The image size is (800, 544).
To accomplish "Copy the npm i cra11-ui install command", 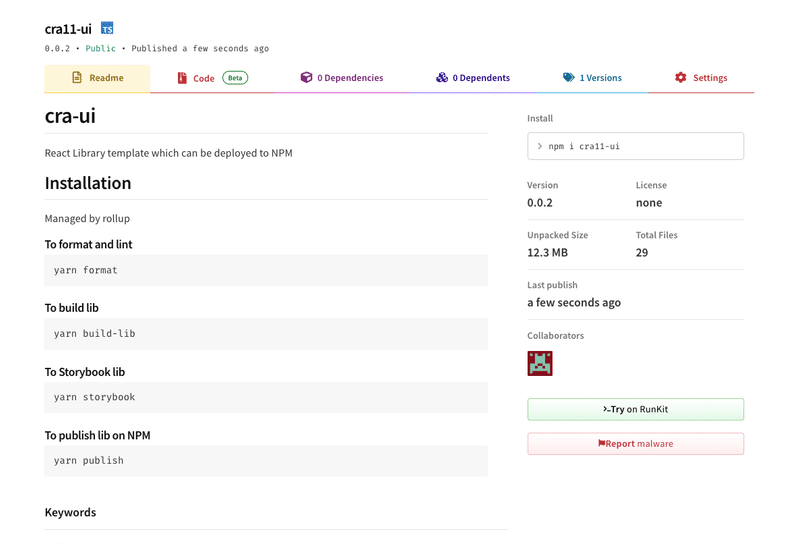I will 635,146.
